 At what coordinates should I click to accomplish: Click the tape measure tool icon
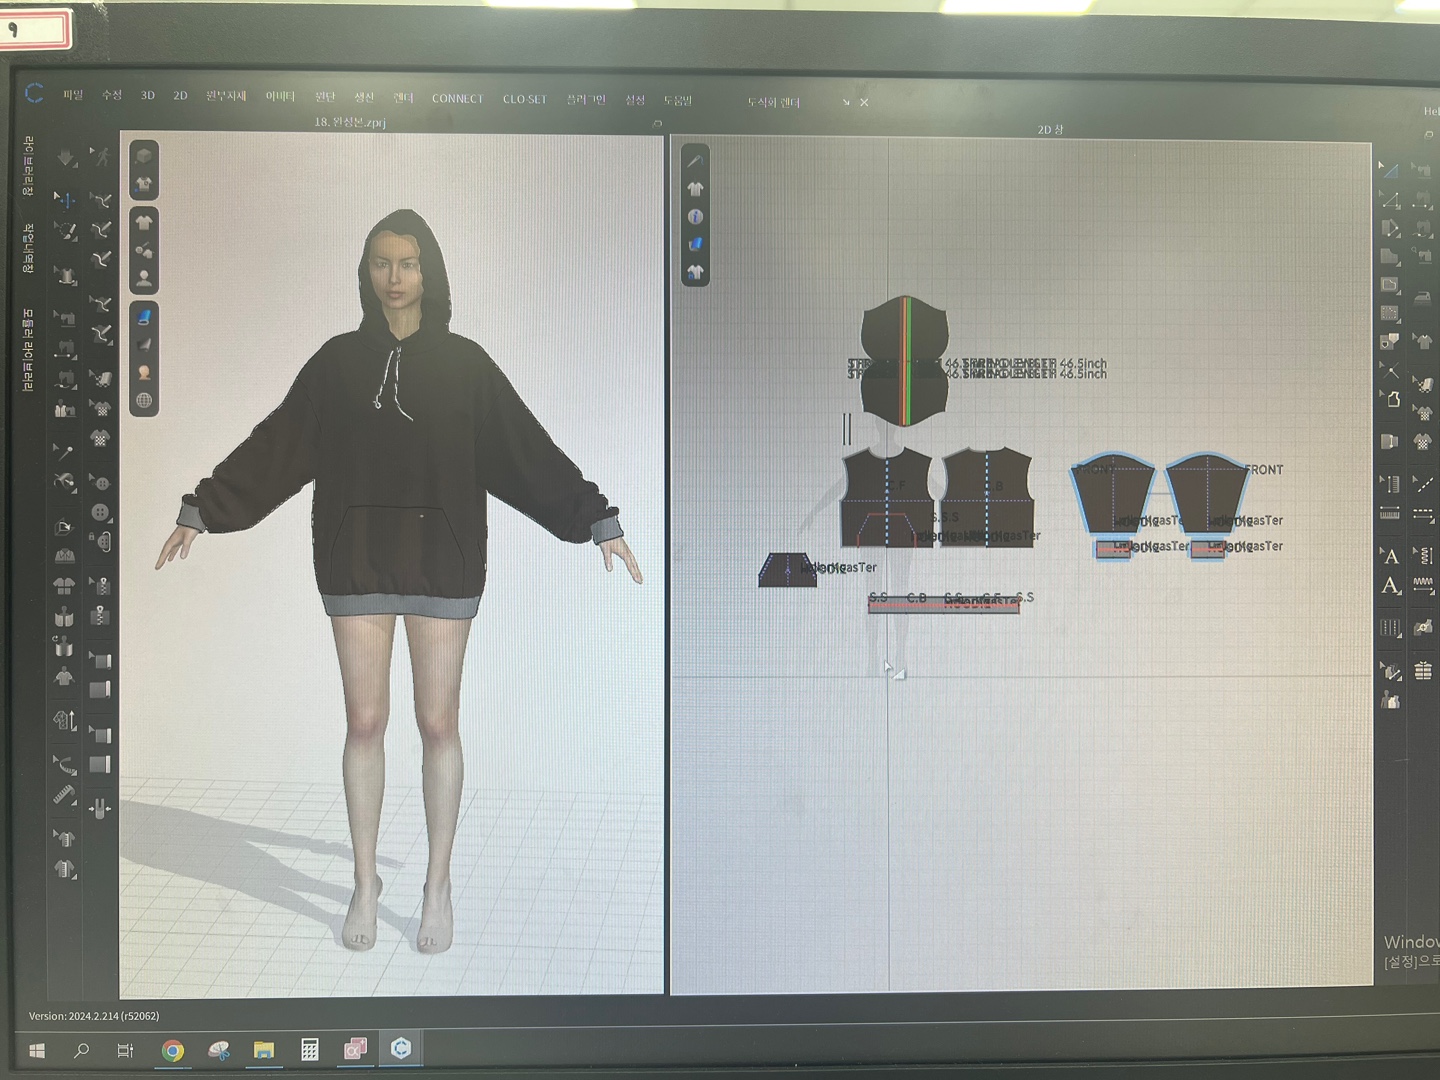point(64,796)
